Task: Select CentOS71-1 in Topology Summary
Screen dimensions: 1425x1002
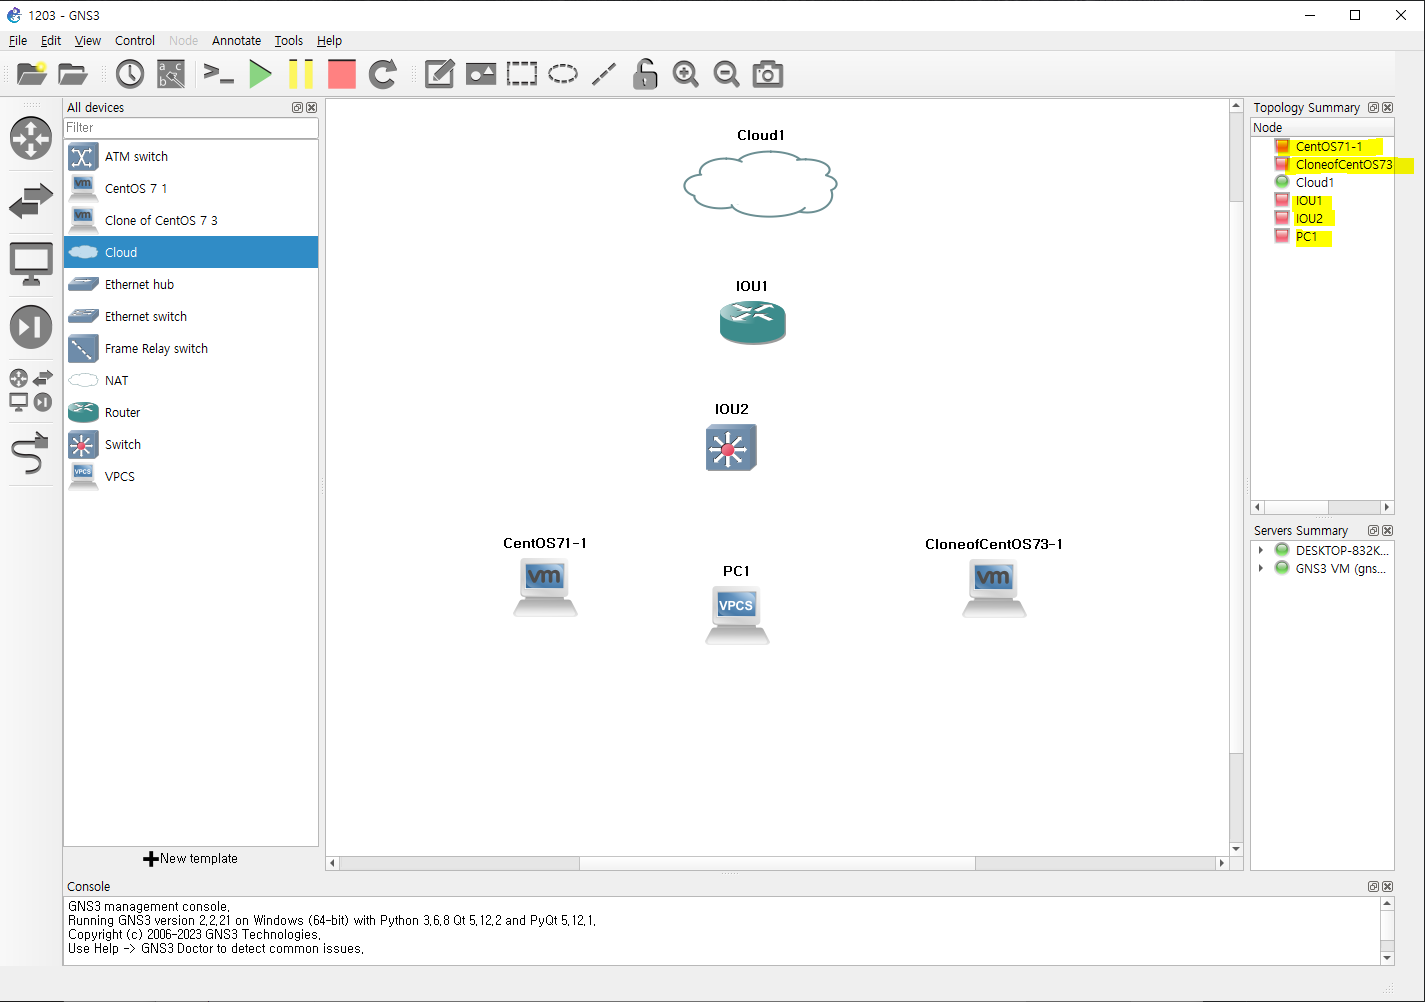Action: [1329, 146]
